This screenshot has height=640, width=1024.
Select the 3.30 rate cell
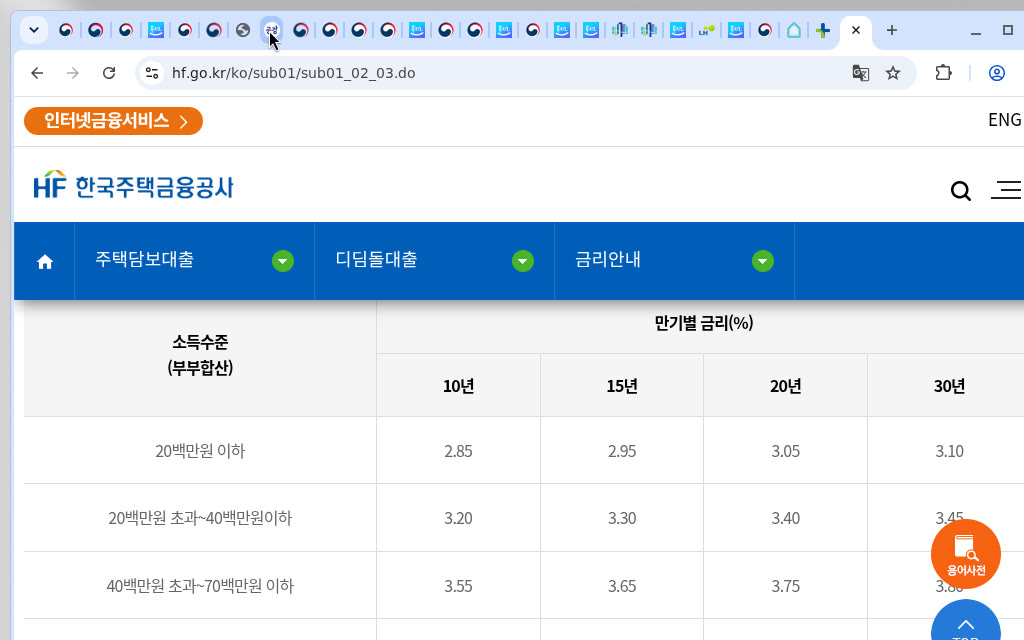pos(622,518)
